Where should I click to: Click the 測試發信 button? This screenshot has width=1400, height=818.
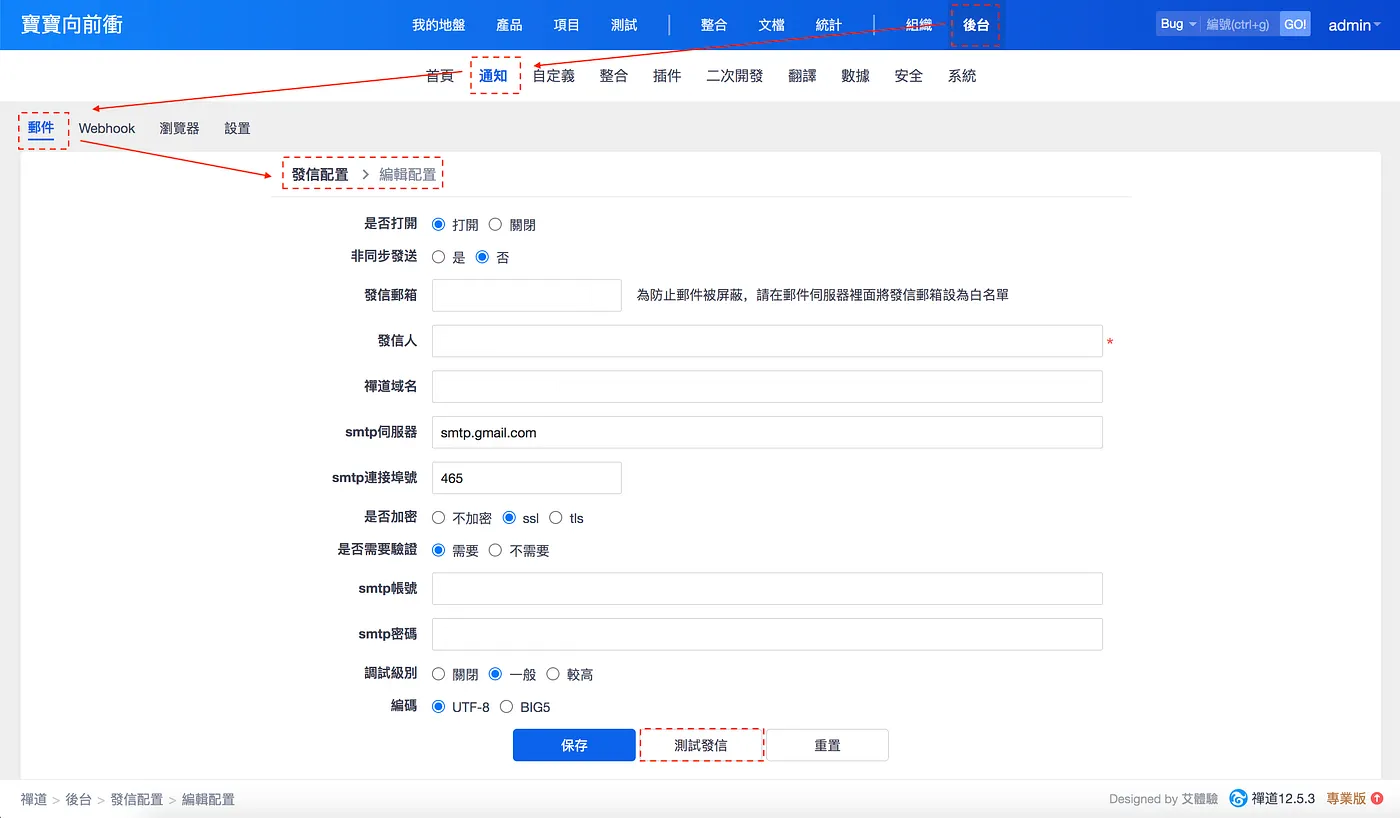click(x=701, y=745)
